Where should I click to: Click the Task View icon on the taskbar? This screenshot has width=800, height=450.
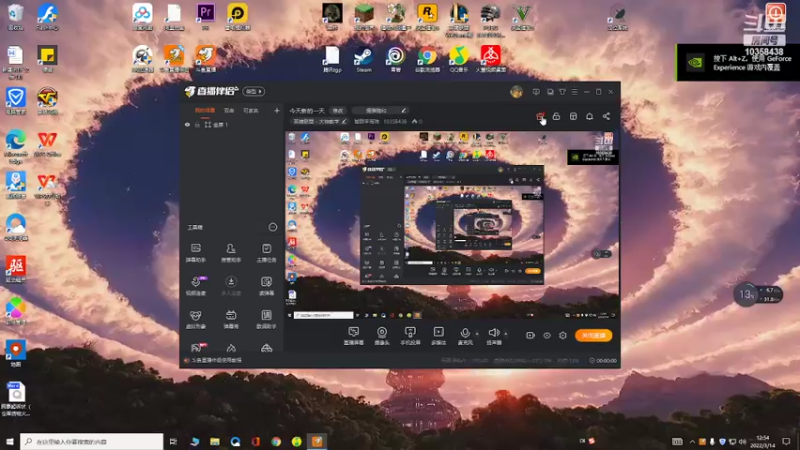coord(173,441)
